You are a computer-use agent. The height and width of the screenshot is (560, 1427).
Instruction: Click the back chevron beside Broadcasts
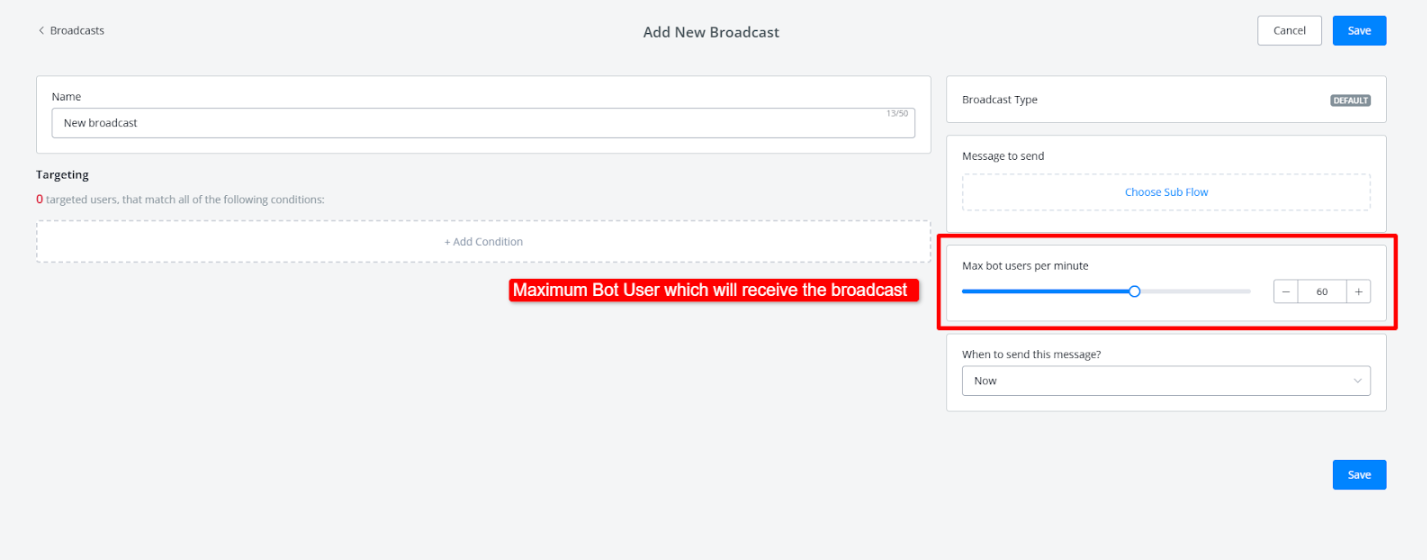pyautogui.click(x=41, y=31)
